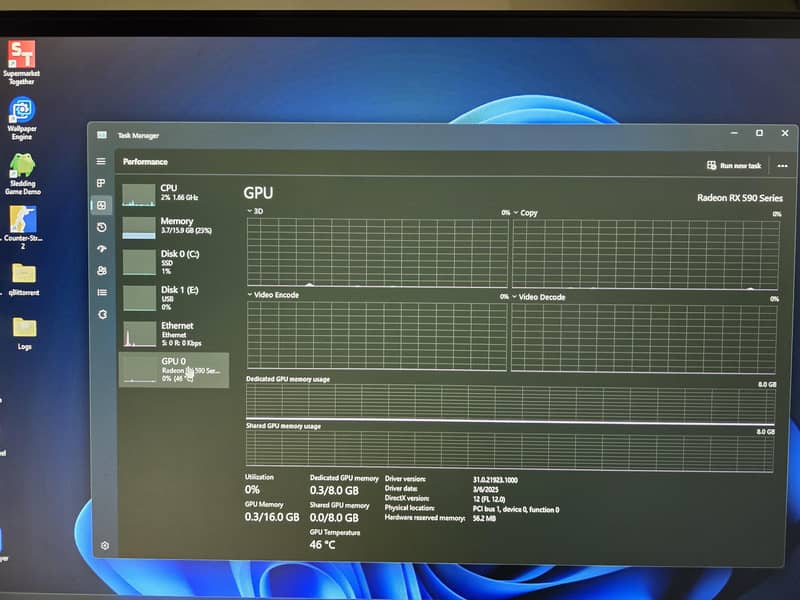Change the Video Decode graph engine
This screenshot has height=600, width=800.
[x=515, y=297]
